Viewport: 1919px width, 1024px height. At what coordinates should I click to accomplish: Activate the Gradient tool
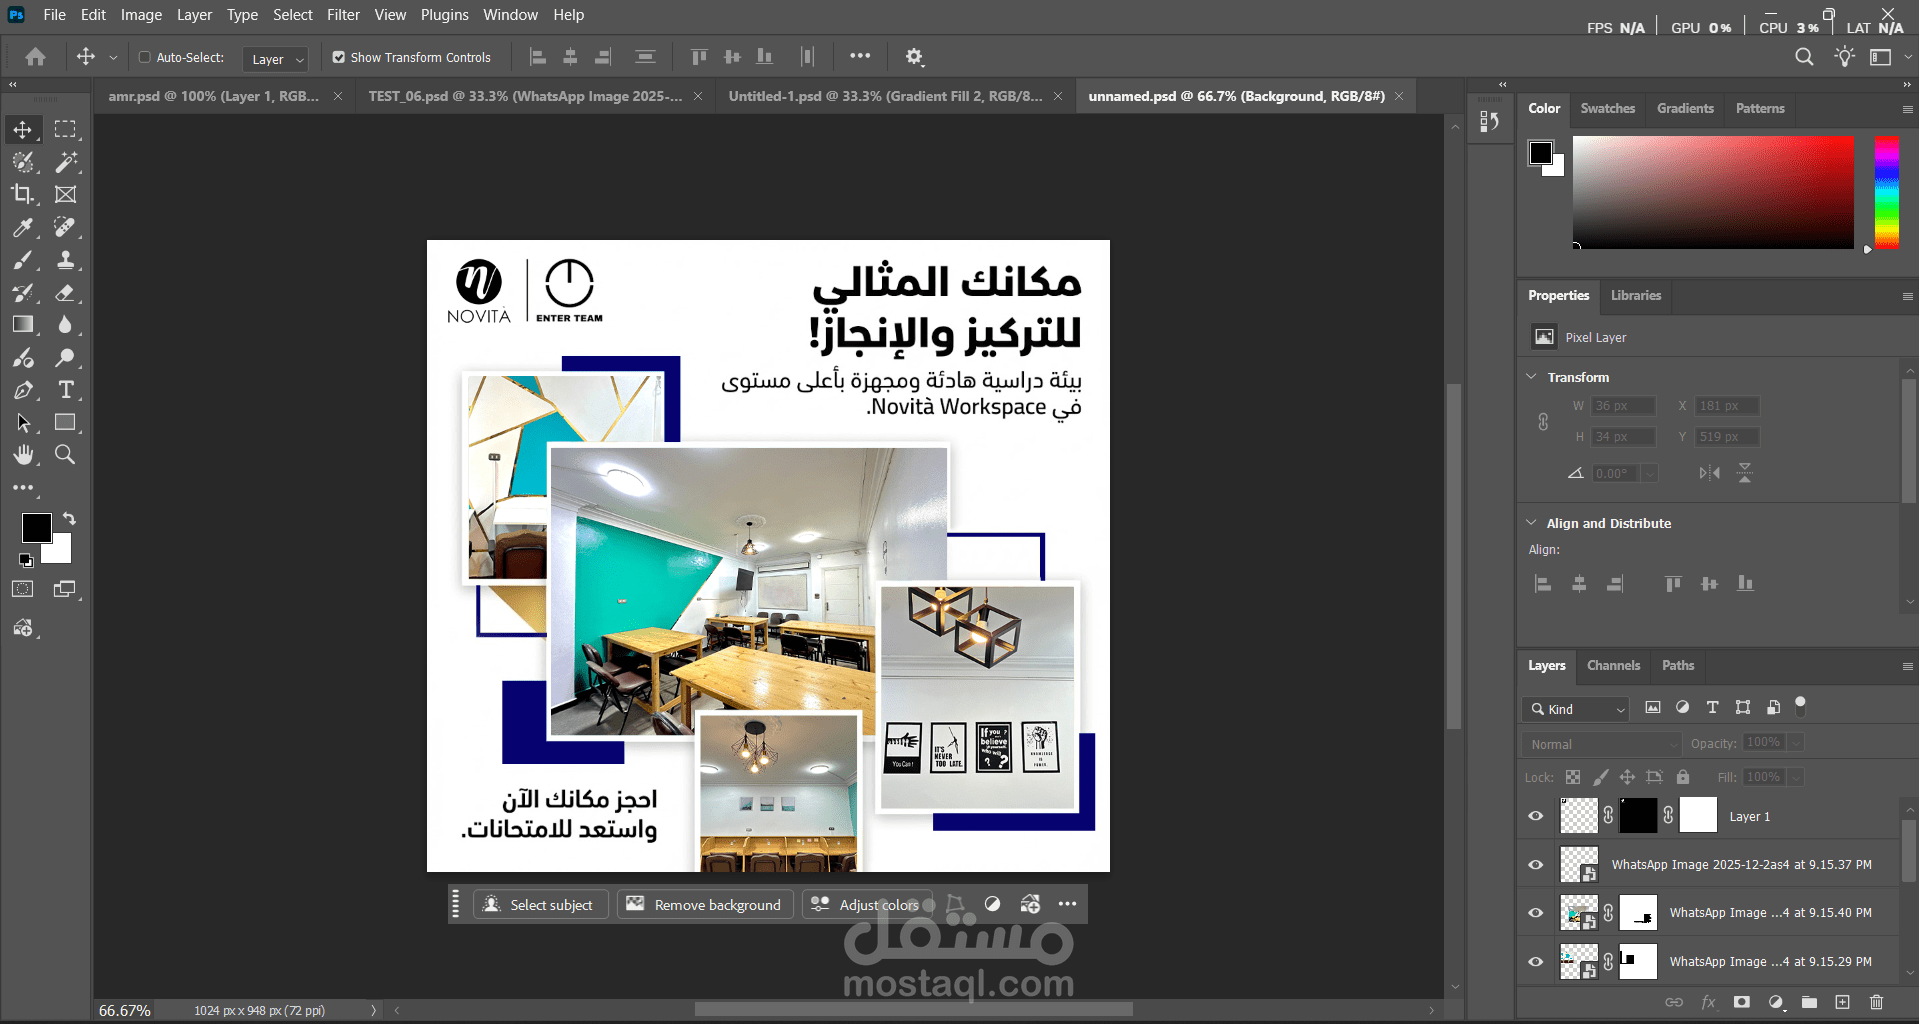pos(24,324)
